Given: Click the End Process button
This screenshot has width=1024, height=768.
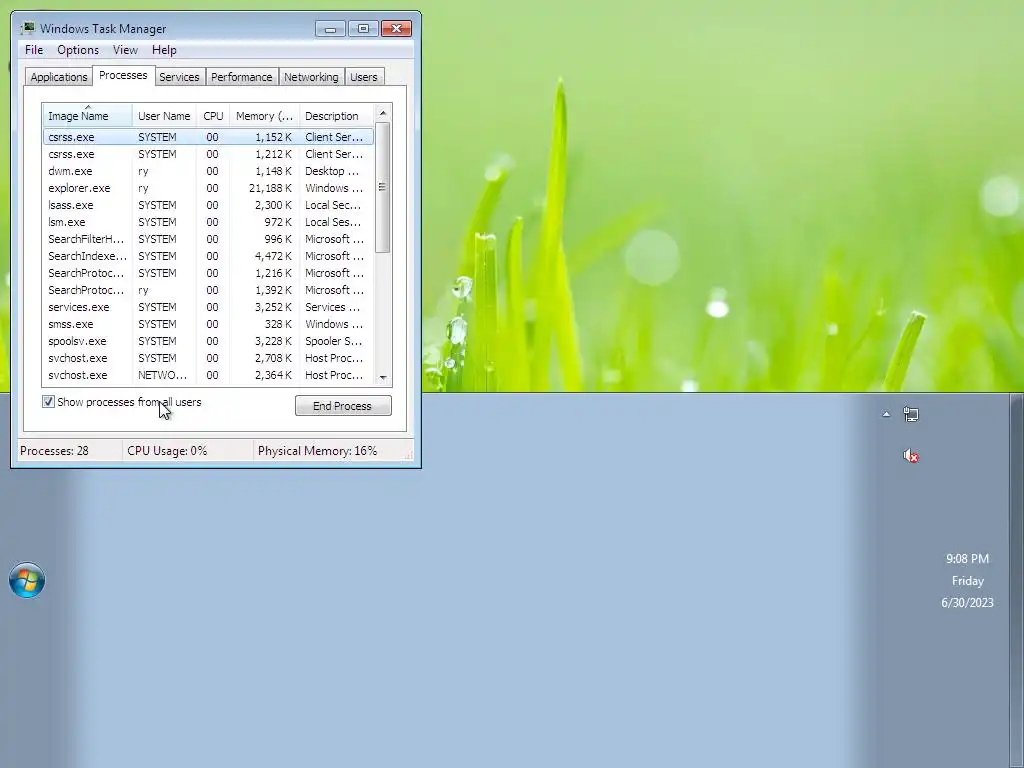Looking at the screenshot, I should [x=343, y=406].
